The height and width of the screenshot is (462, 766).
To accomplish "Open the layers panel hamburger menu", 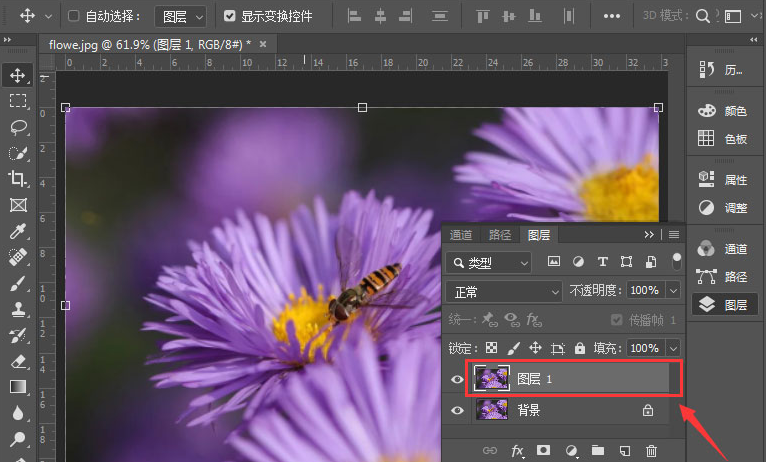I will pyautogui.click(x=674, y=235).
